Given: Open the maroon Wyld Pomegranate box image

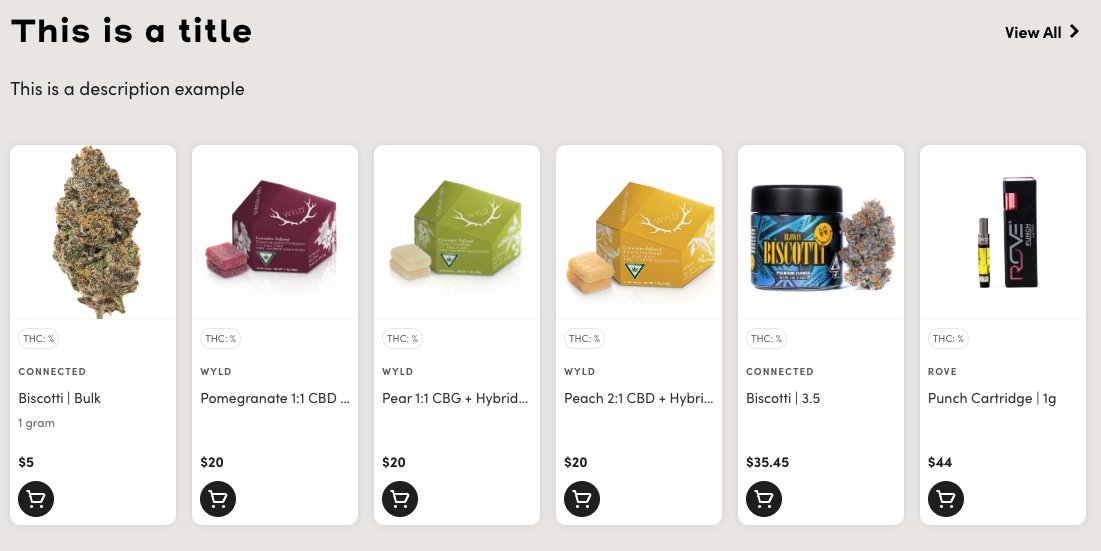Looking at the screenshot, I should 275,232.
